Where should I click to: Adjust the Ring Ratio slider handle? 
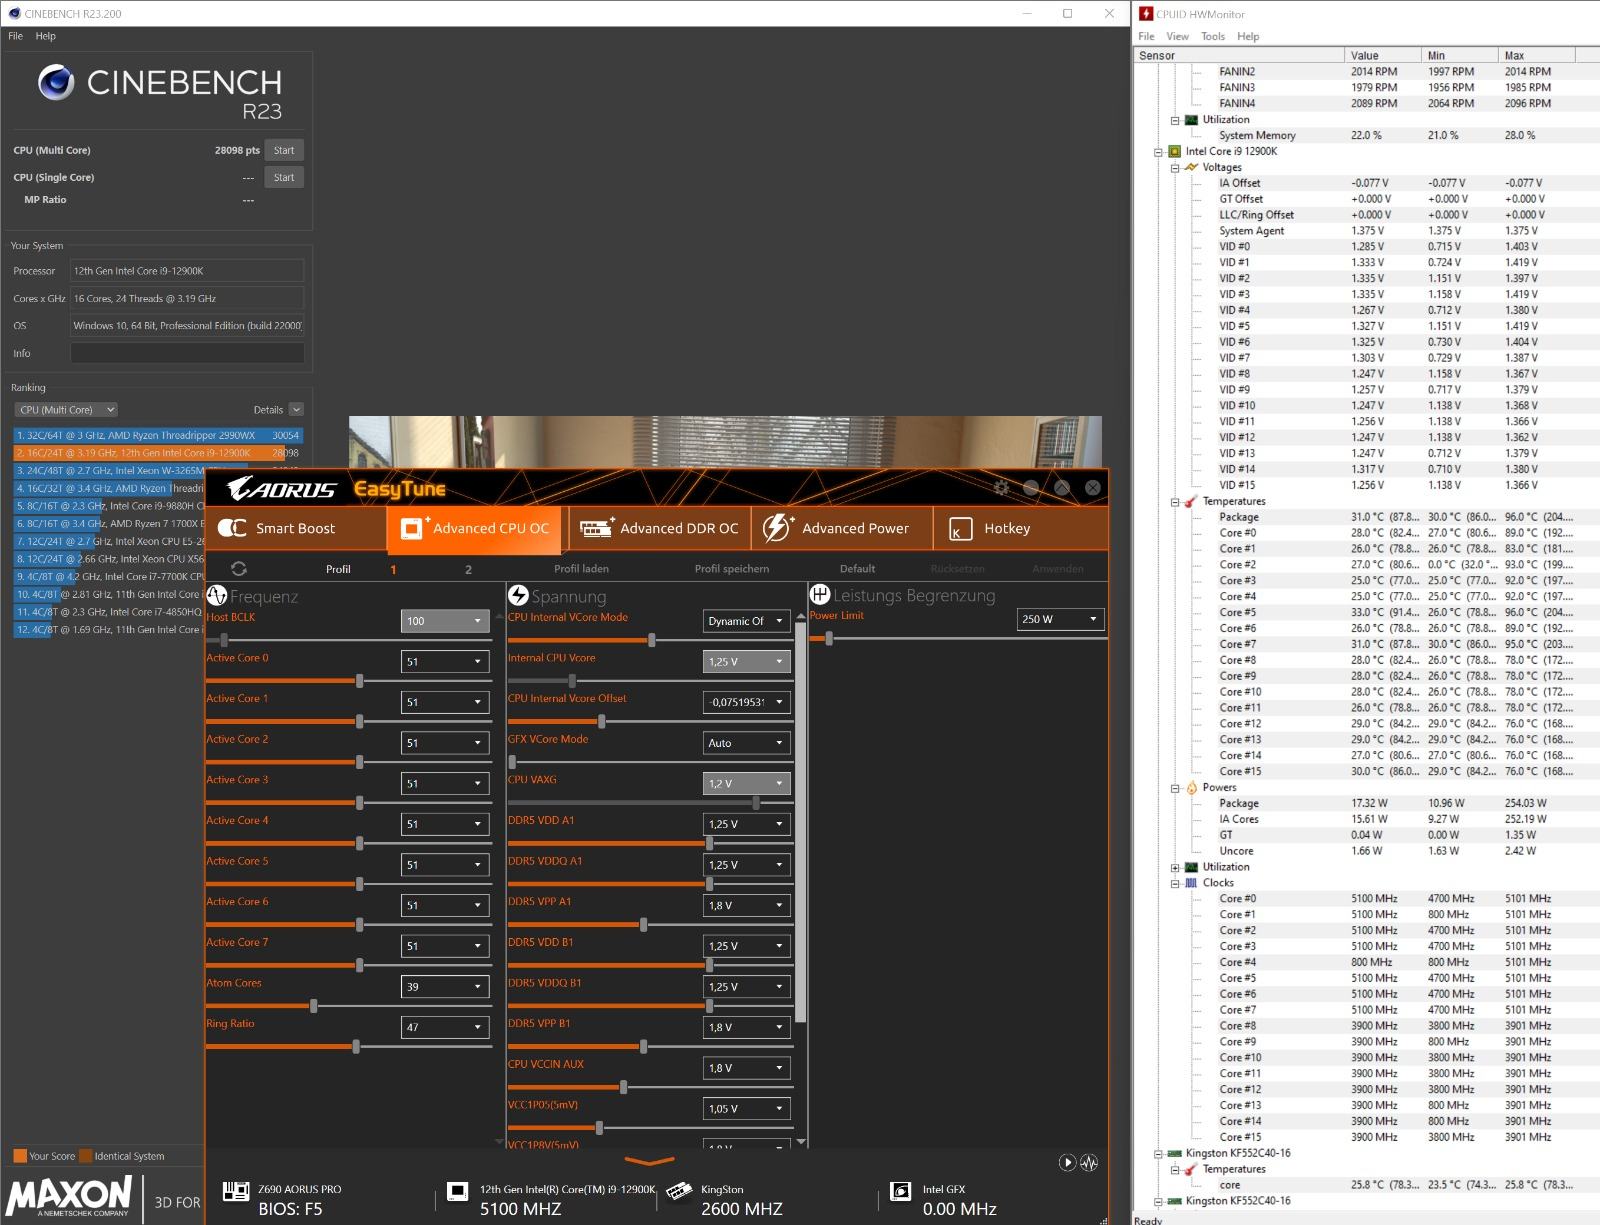click(x=356, y=1046)
